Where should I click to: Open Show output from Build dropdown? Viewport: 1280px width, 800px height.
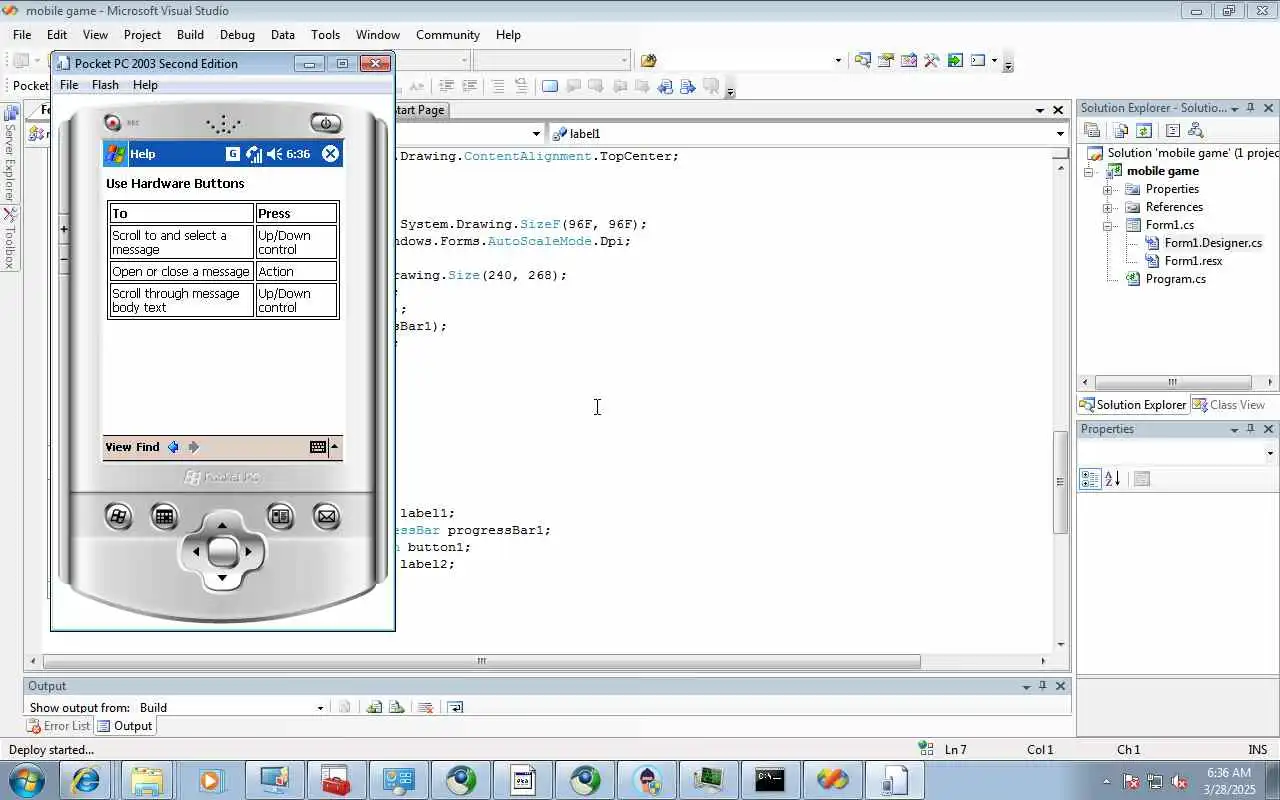320,707
